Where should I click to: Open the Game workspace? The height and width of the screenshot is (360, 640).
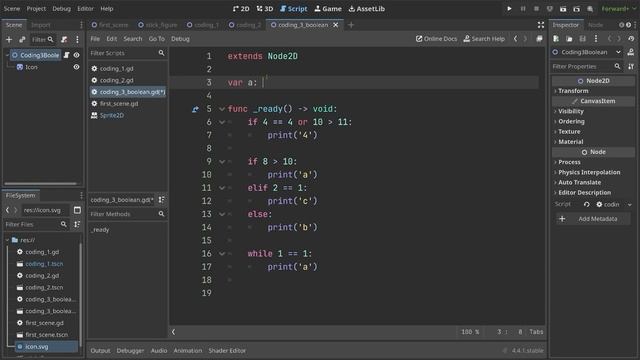[x=328, y=9]
